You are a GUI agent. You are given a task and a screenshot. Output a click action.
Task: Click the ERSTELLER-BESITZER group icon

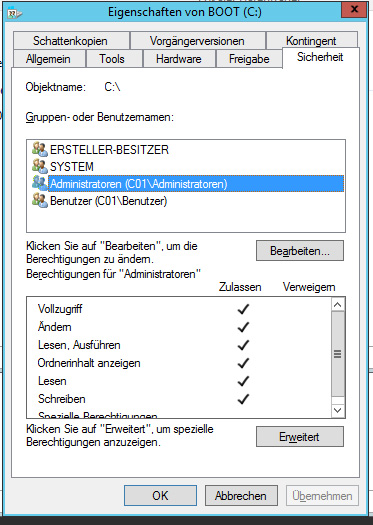(40, 149)
